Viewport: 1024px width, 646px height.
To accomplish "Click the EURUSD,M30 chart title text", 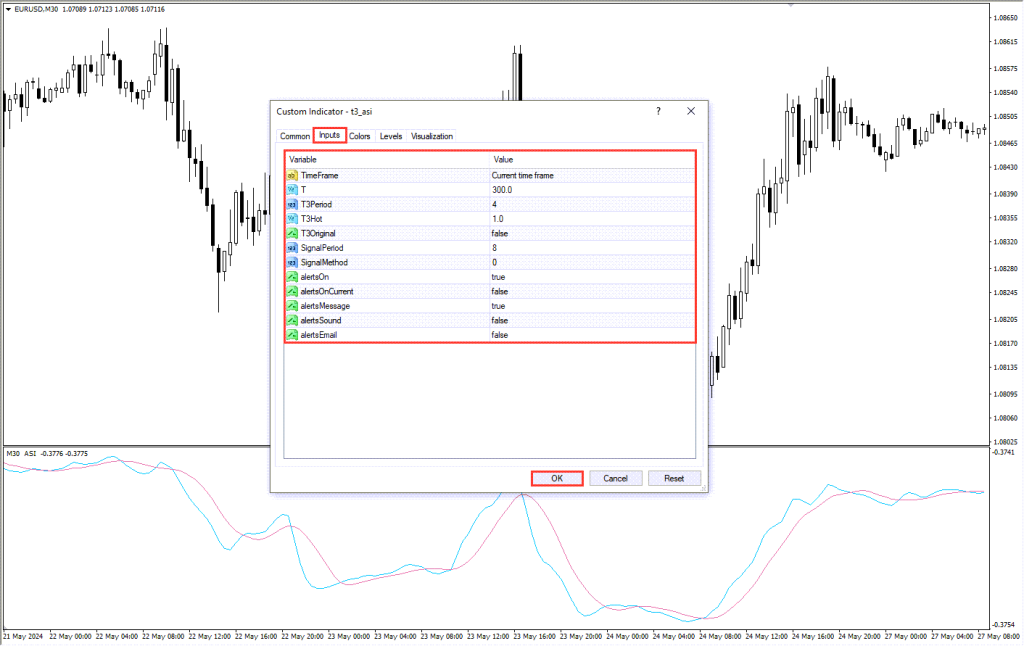I will (36, 9).
